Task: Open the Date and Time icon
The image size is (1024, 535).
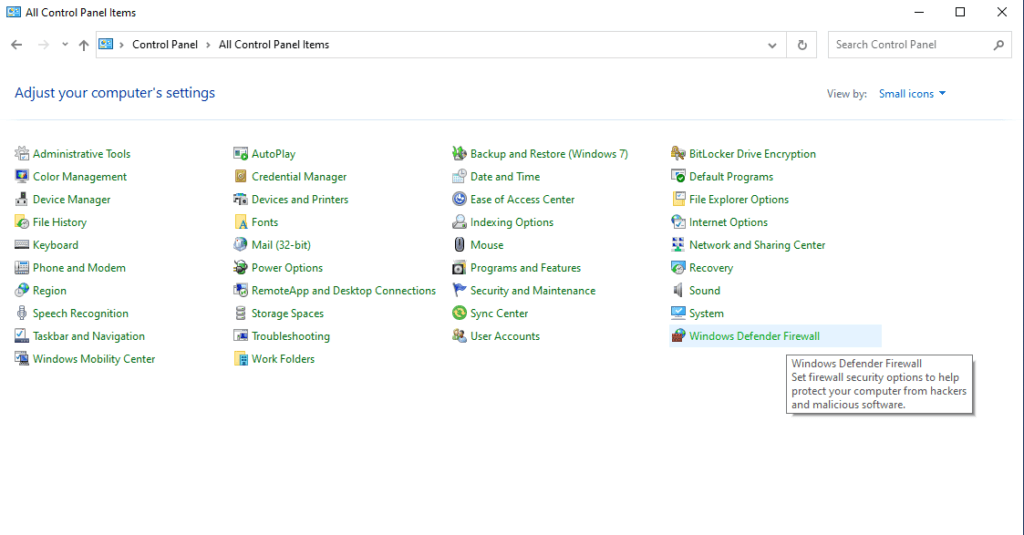Action: coord(459,176)
